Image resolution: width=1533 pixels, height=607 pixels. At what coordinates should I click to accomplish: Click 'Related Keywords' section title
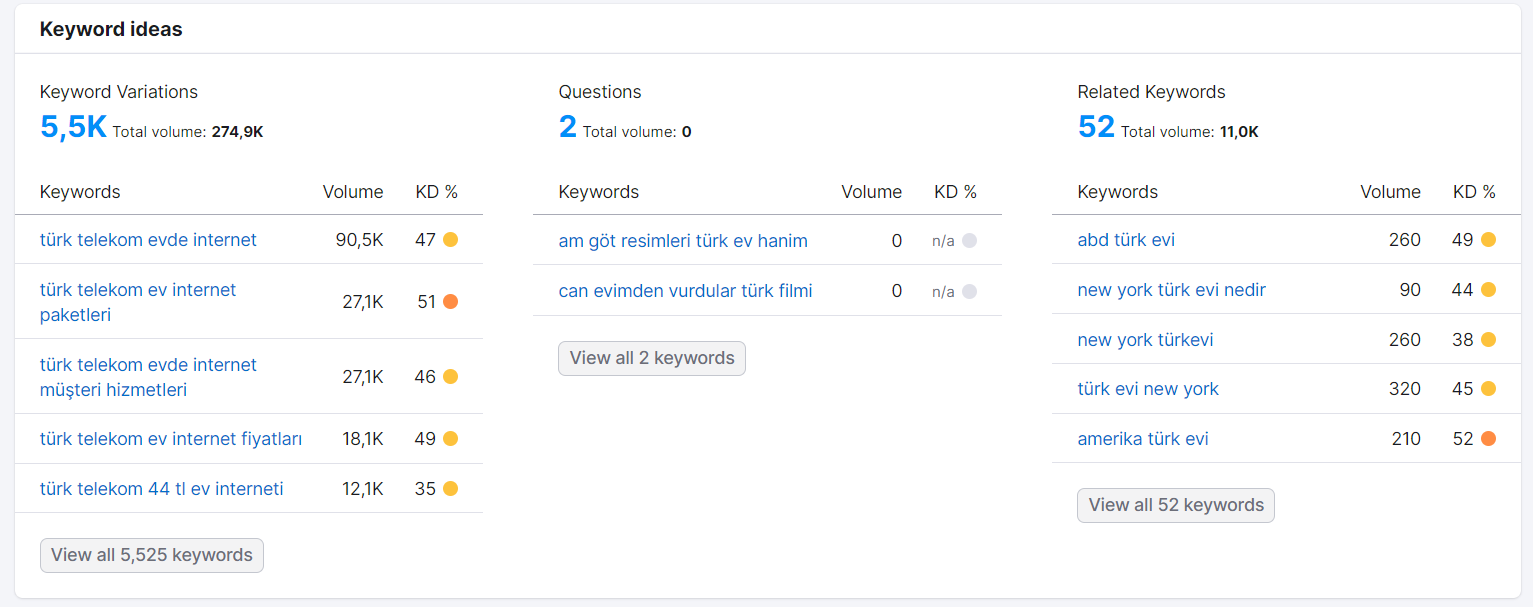pyautogui.click(x=1151, y=92)
